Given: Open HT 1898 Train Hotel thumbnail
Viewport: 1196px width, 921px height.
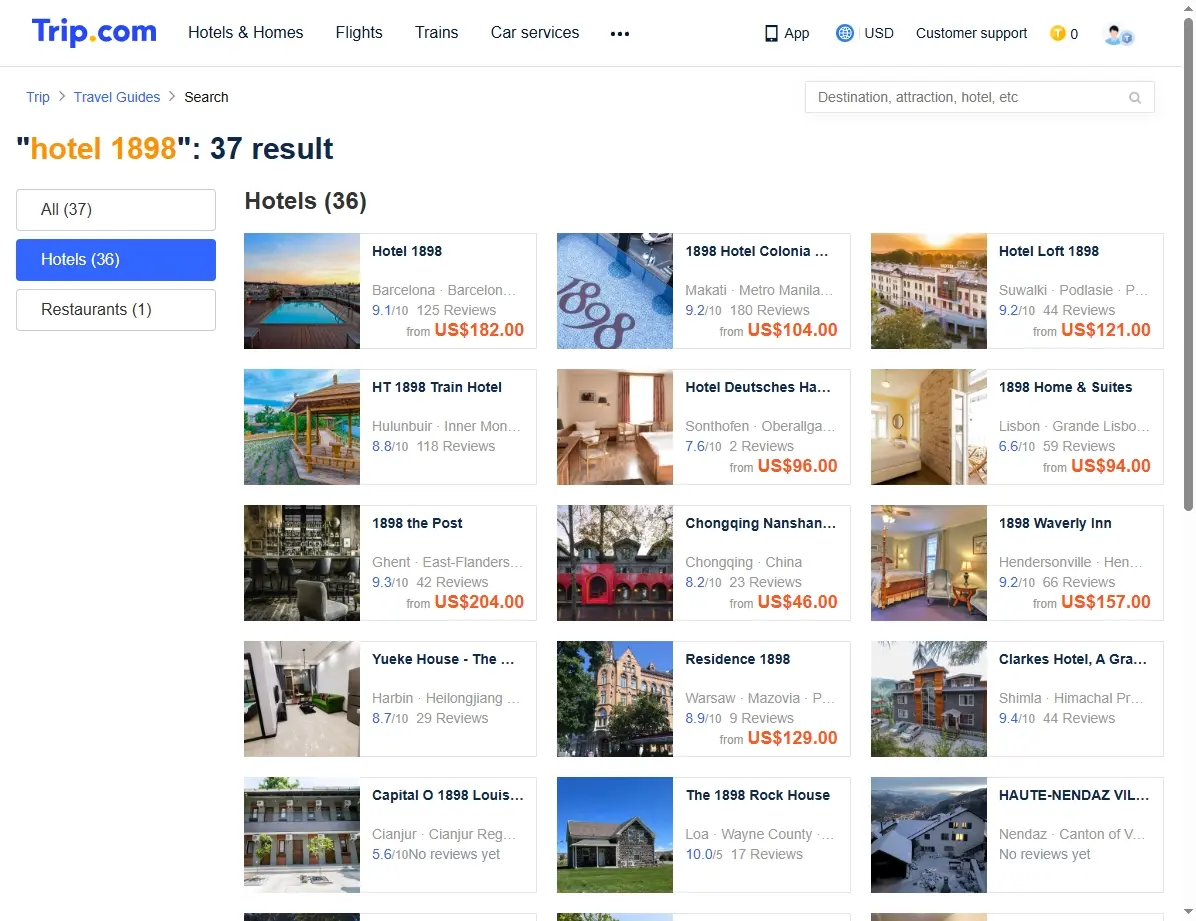Looking at the screenshot, I should click(x=302, y=427).
